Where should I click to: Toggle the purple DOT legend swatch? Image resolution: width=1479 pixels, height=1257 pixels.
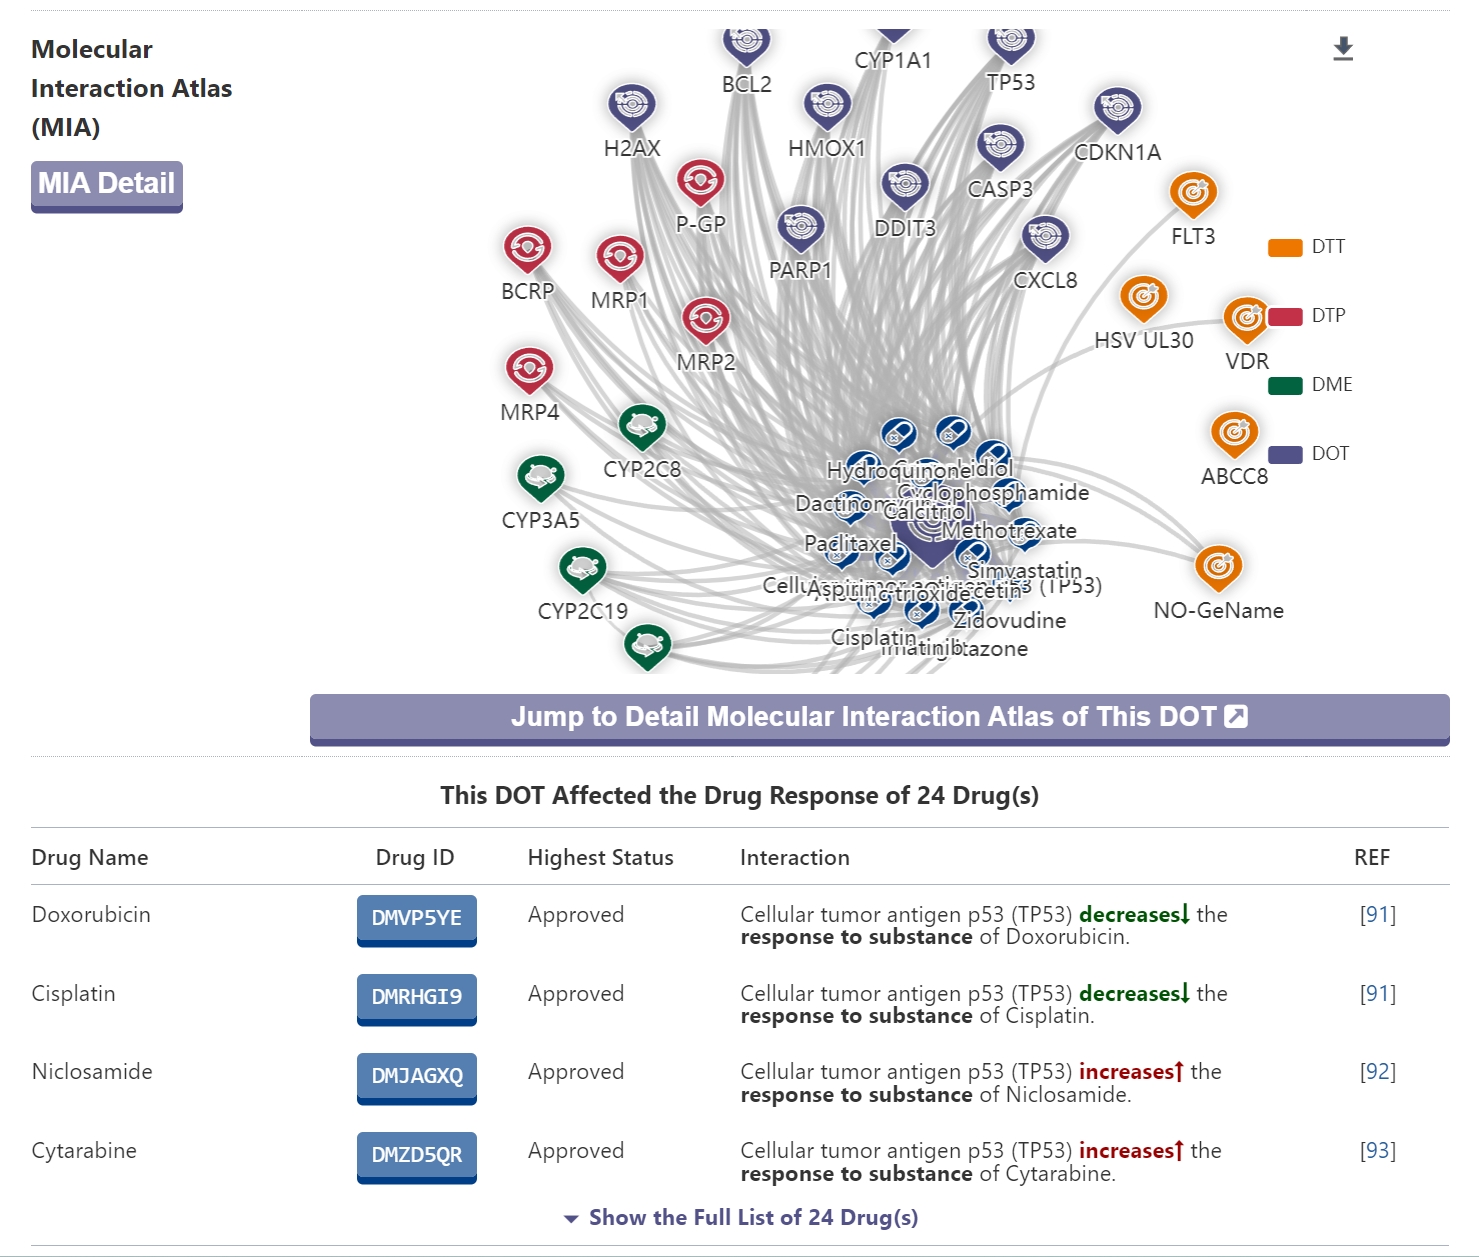[x=1285, y=454]
